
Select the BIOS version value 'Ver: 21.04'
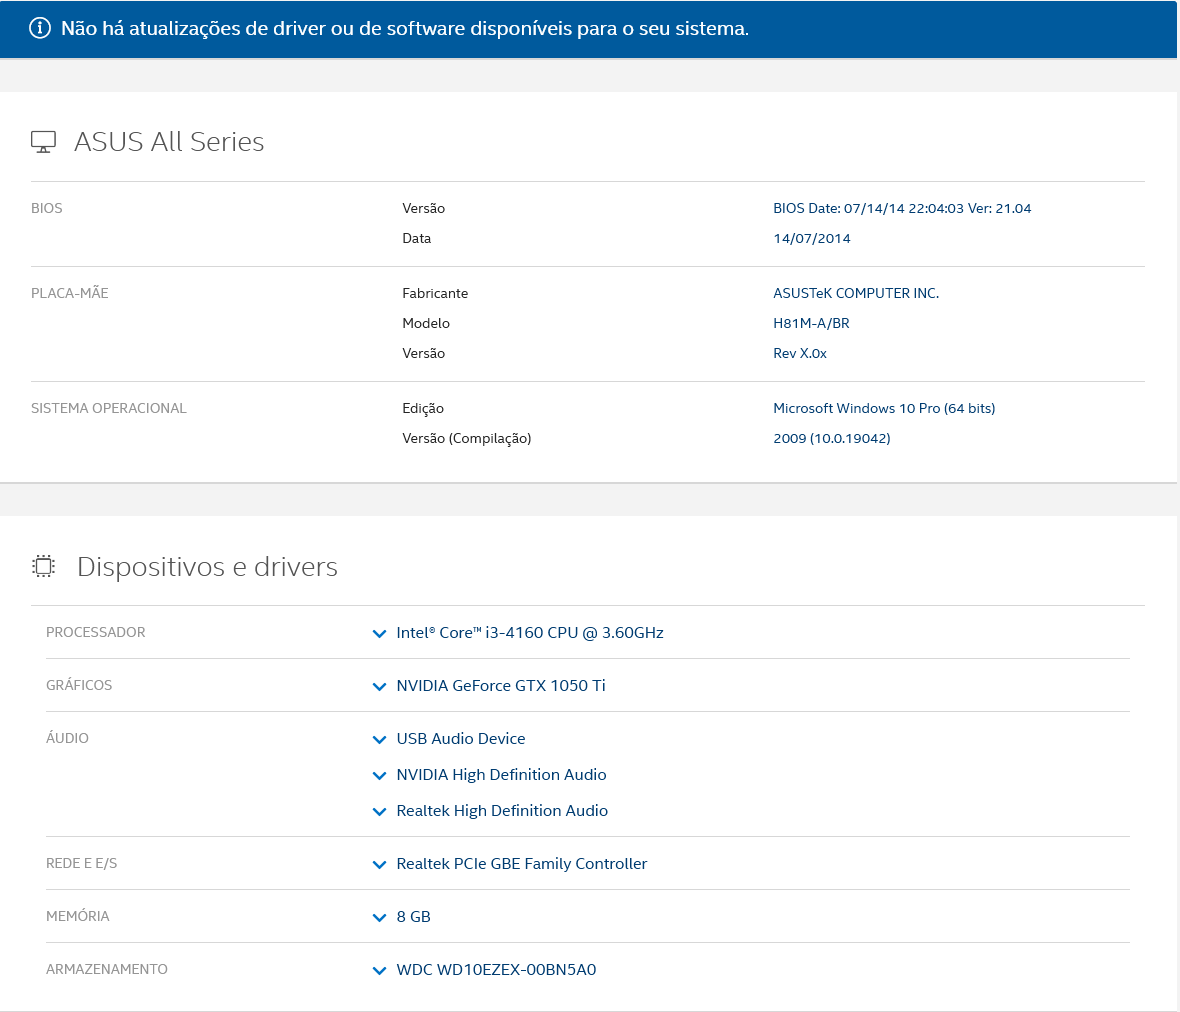[x=999, y=208]
